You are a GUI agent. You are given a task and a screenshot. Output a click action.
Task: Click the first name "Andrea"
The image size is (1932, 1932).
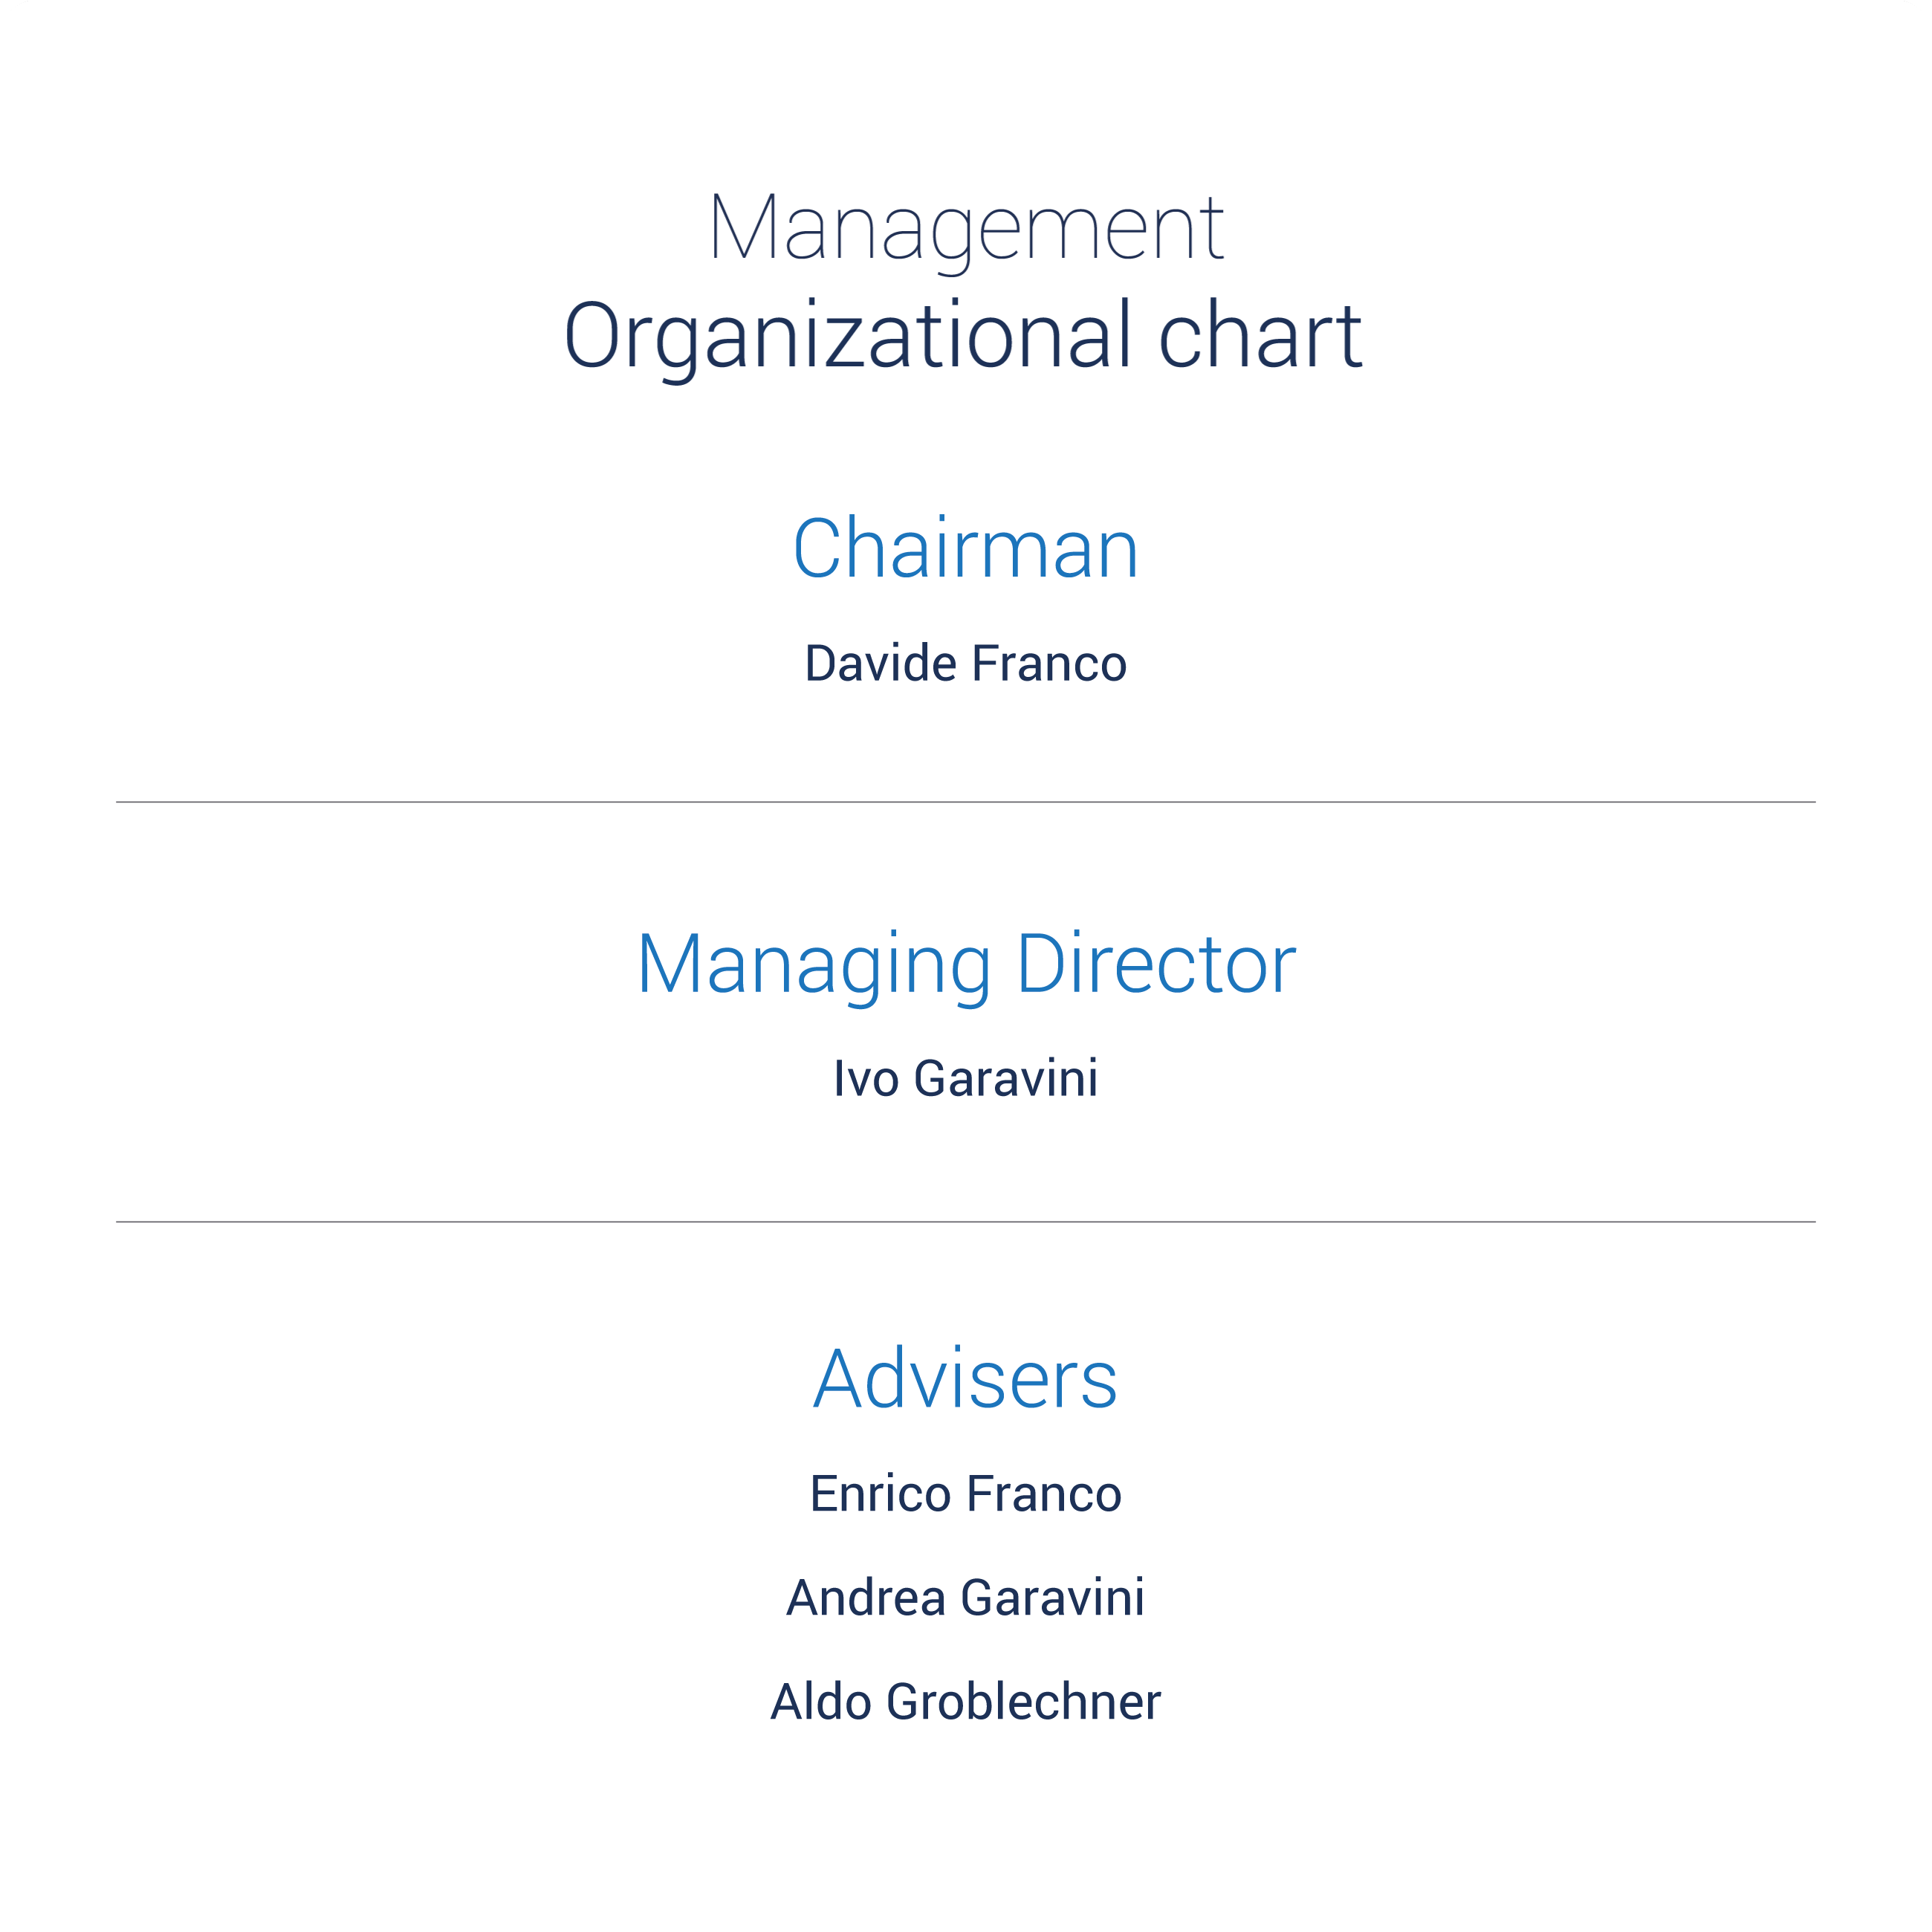[x=866, y=1598]
